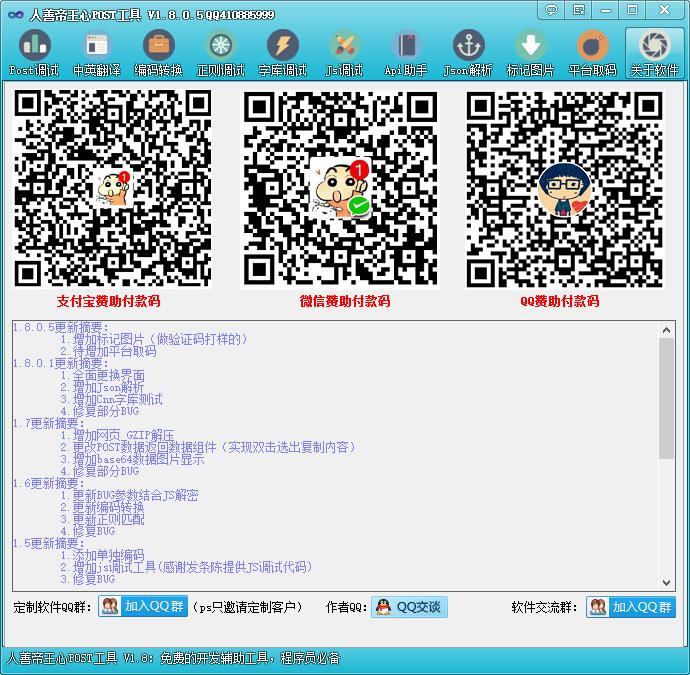Viewport: 690px width, 675px height.
Task: Click the 定制软件QQ群 label
Action: click(52, 607)
